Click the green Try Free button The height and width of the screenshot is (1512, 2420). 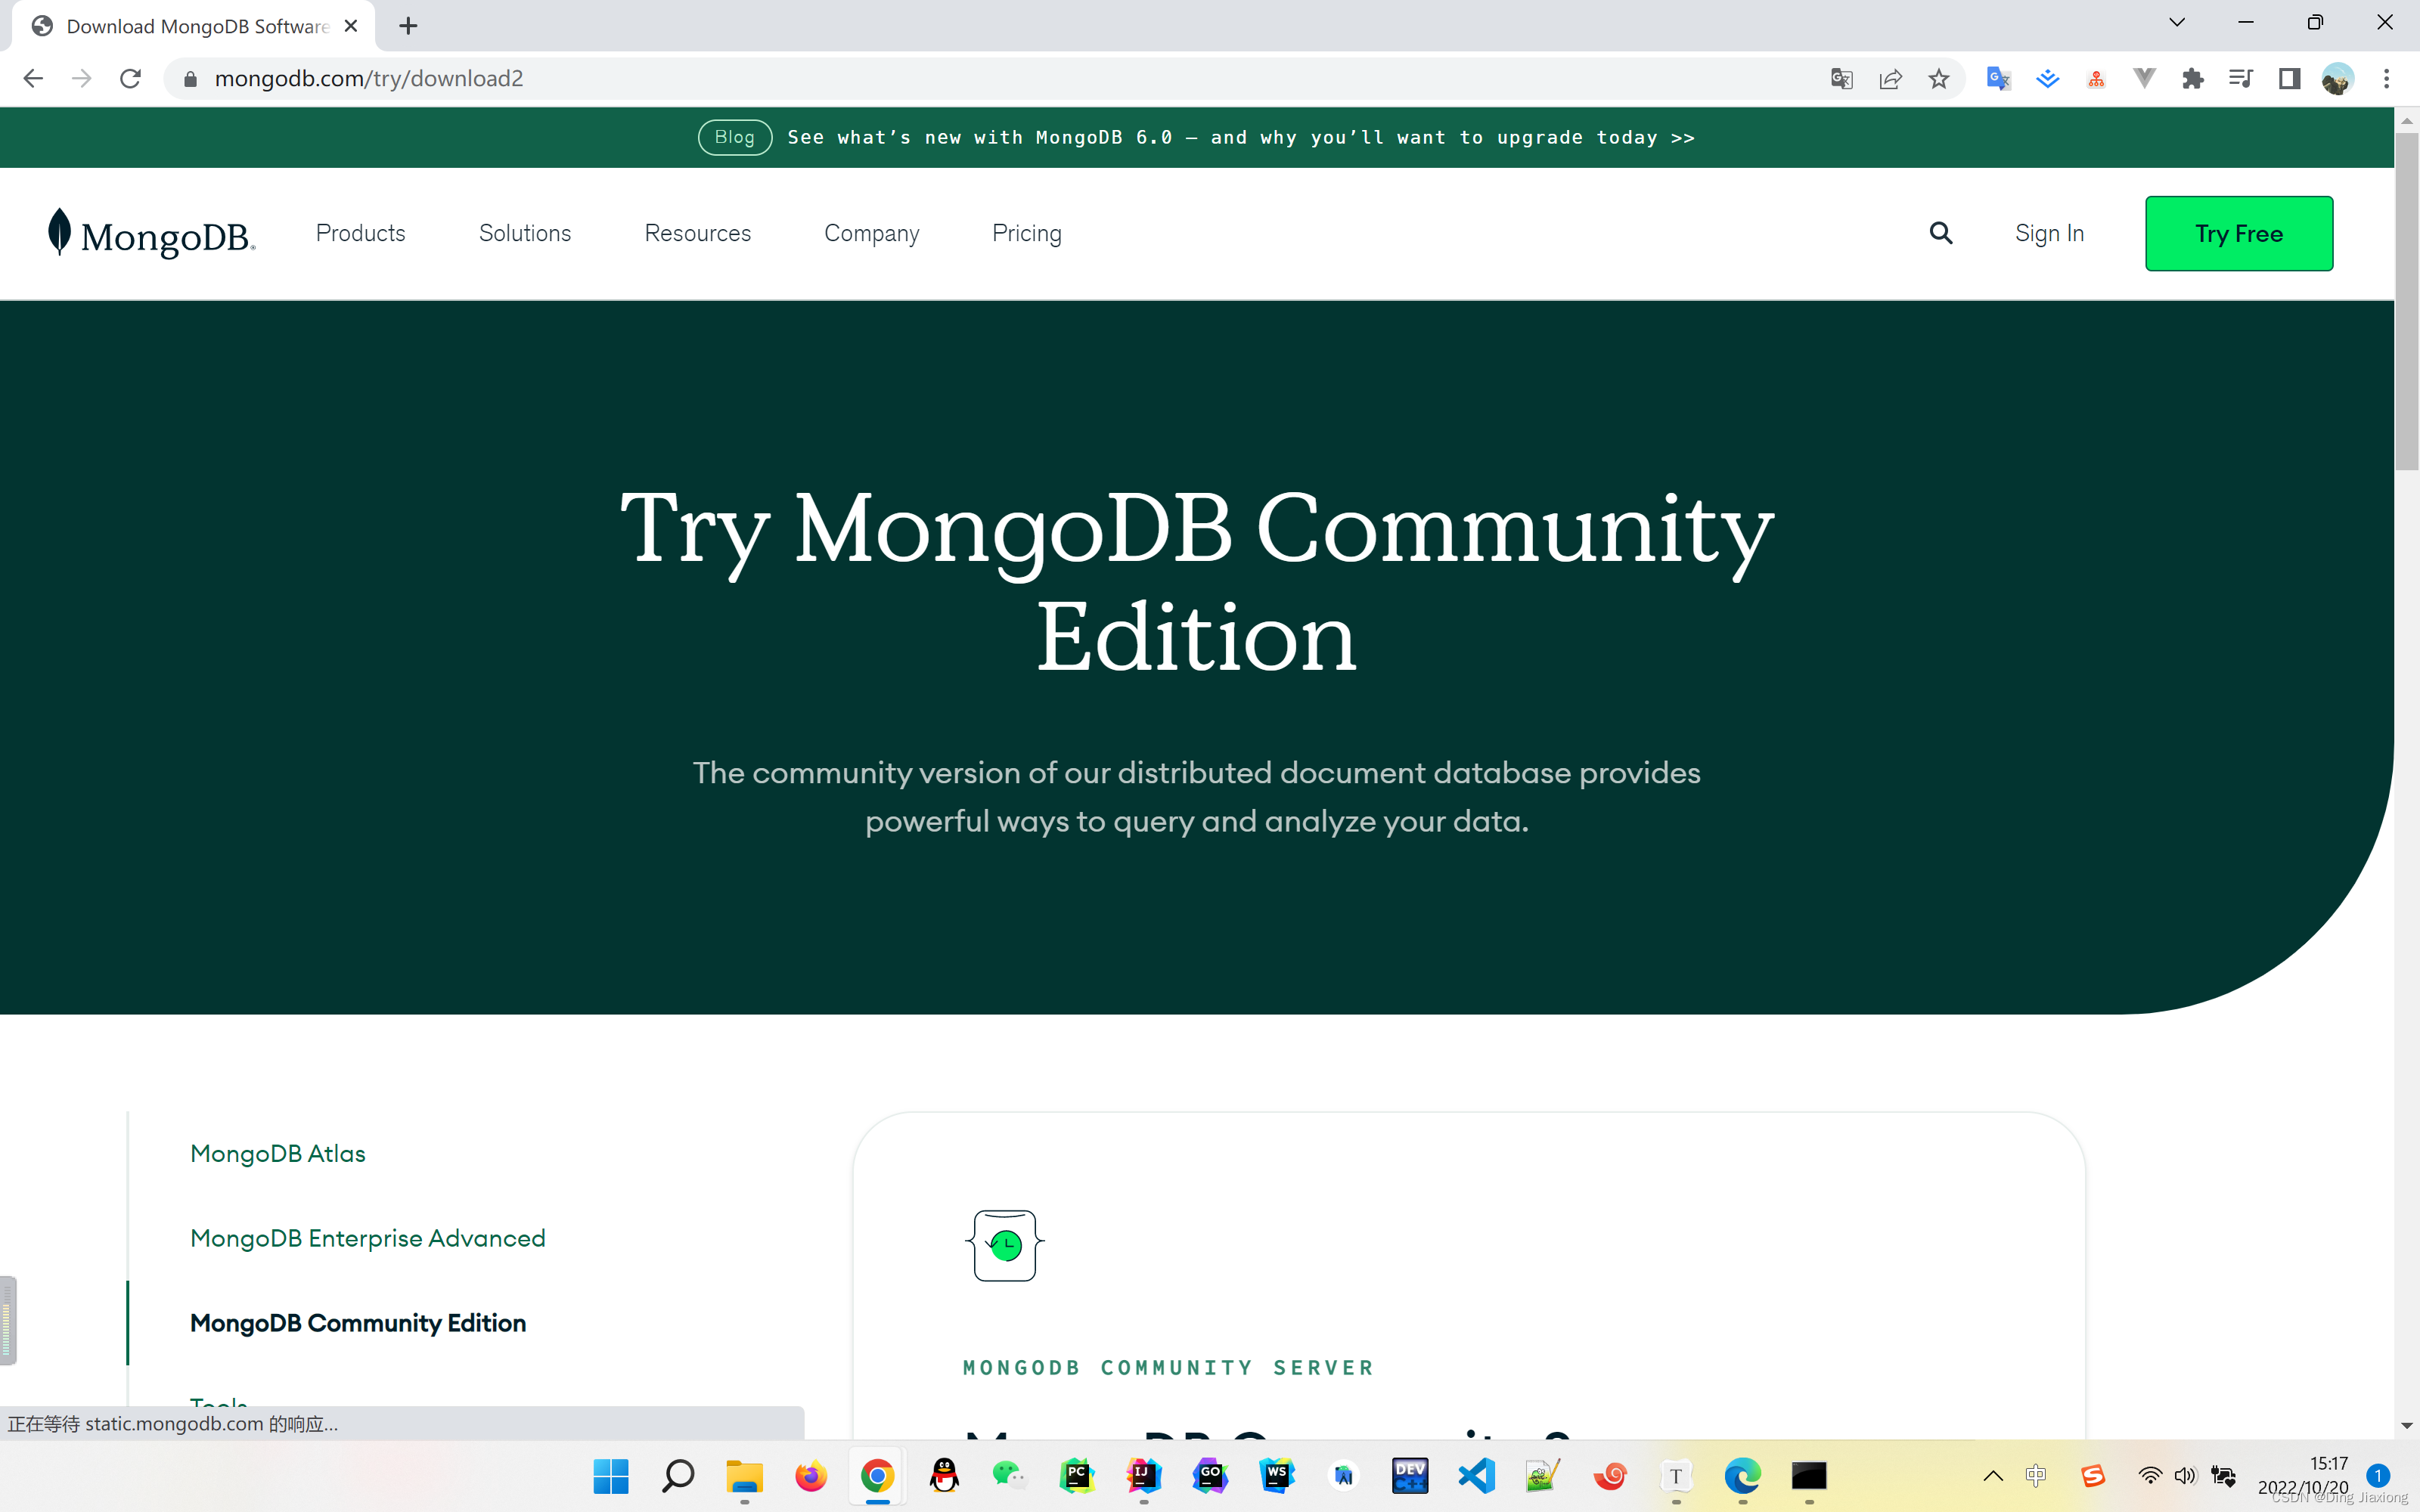click(2239, 233)
